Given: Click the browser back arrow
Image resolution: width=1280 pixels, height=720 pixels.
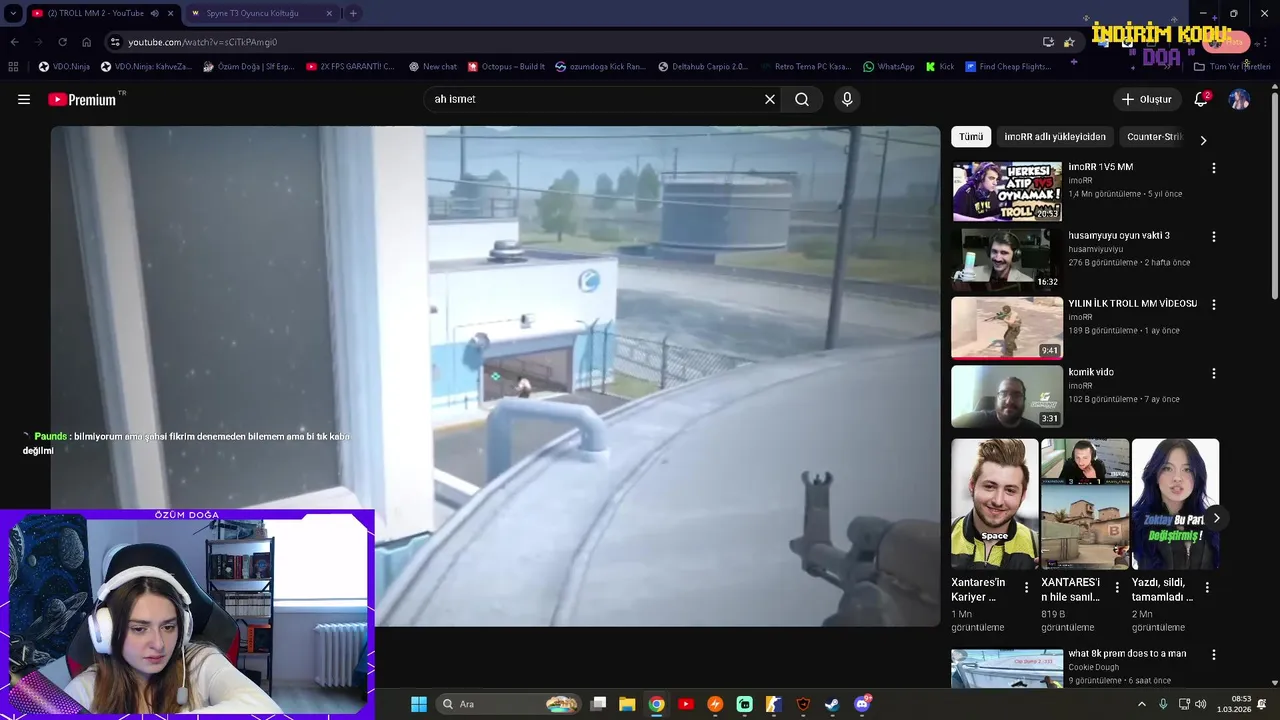Looking at the screenshot, I should 14,42.
